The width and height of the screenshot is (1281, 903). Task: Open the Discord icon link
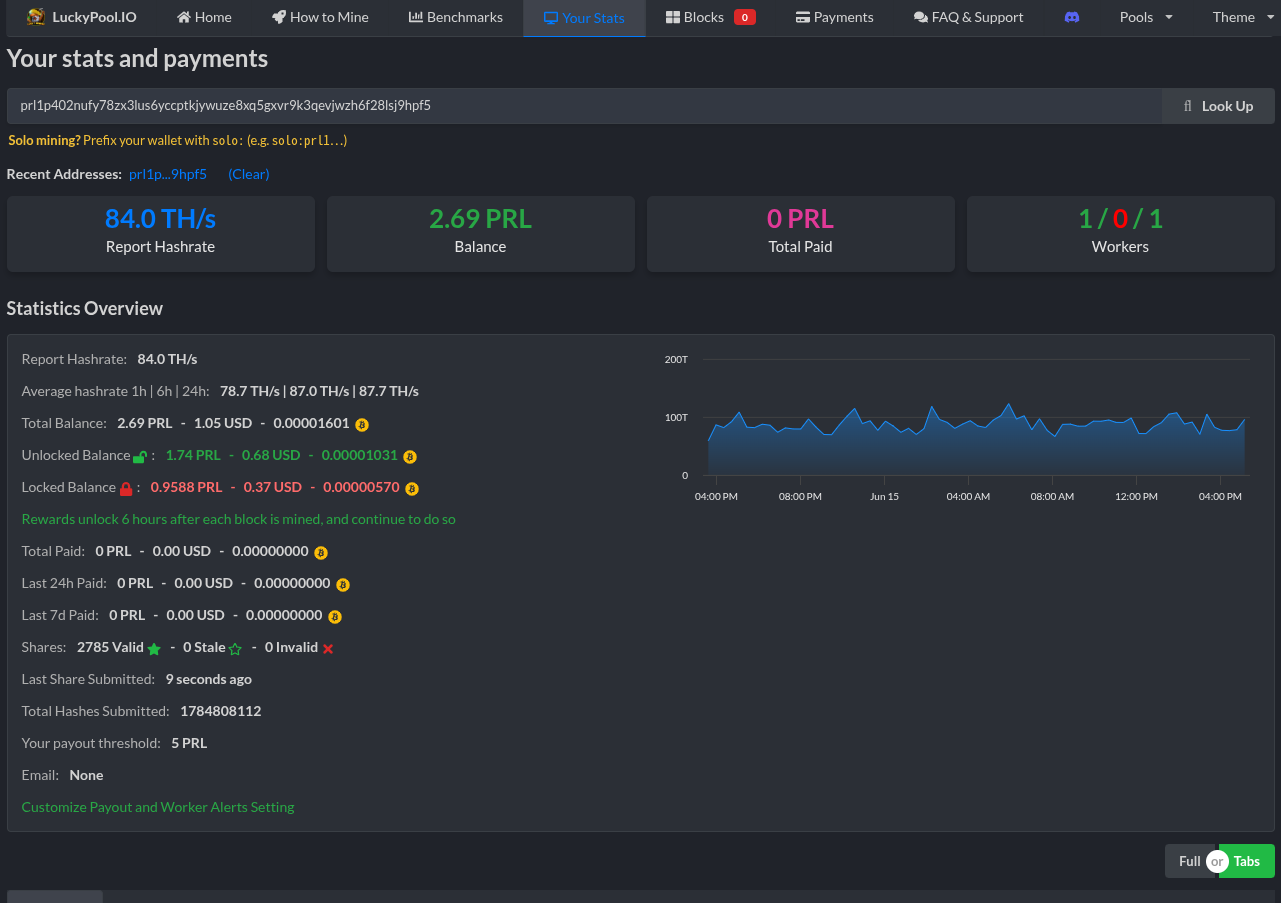[1072, 17]
